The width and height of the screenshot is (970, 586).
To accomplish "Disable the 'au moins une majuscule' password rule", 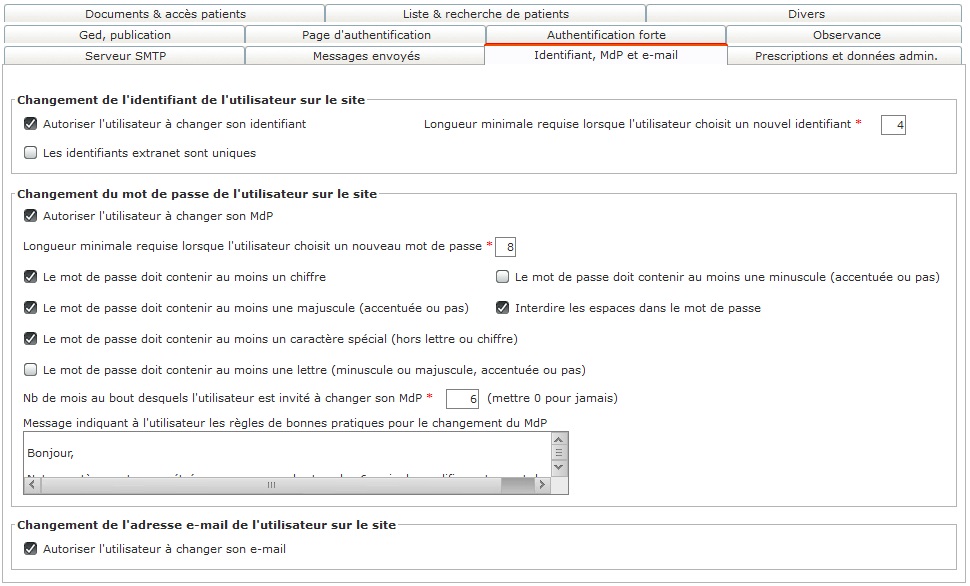I will click(x=30, y=308).
